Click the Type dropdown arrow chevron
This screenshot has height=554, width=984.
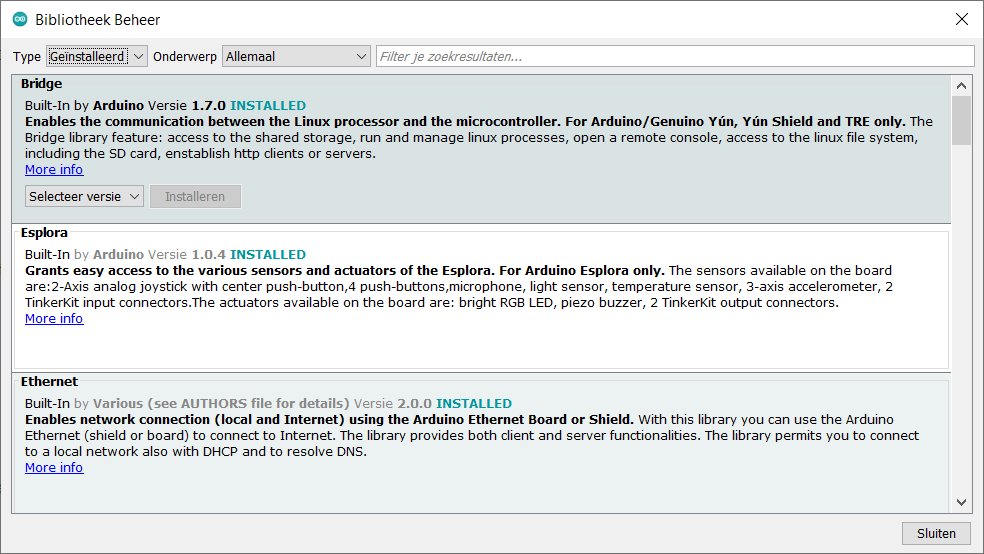139,56
